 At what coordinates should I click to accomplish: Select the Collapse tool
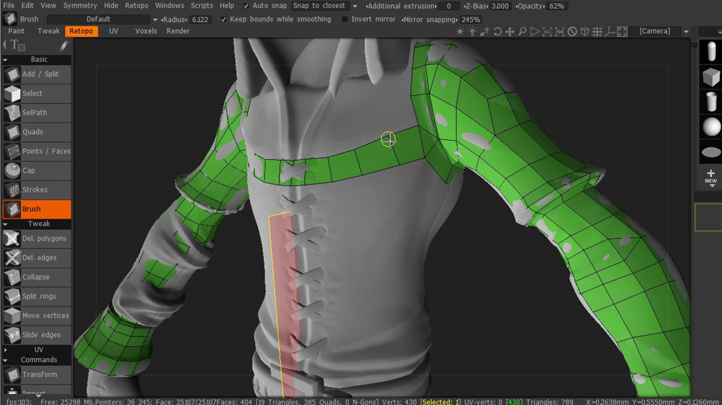click(37, 277)
